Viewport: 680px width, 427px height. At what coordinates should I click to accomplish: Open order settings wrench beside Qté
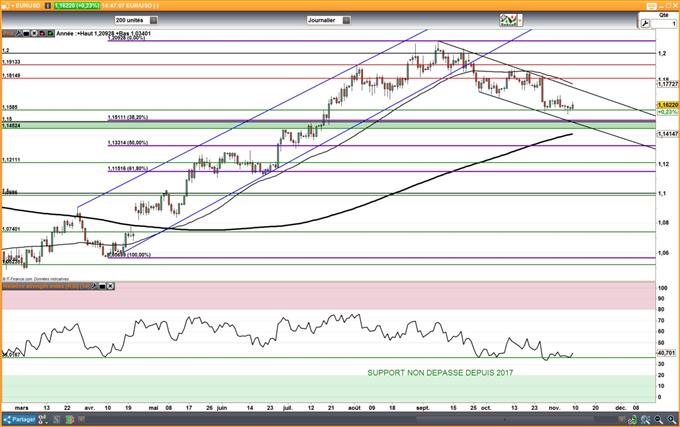(645, 23)
